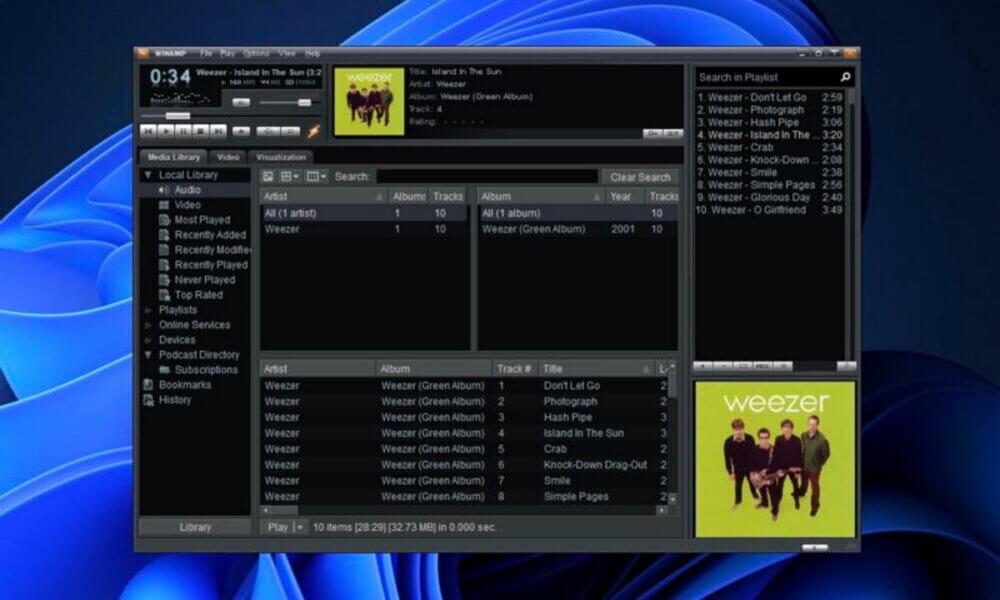Switch to the Visualization tab
The height and width of the screenshot is (600, 1000).
point(281,157)
